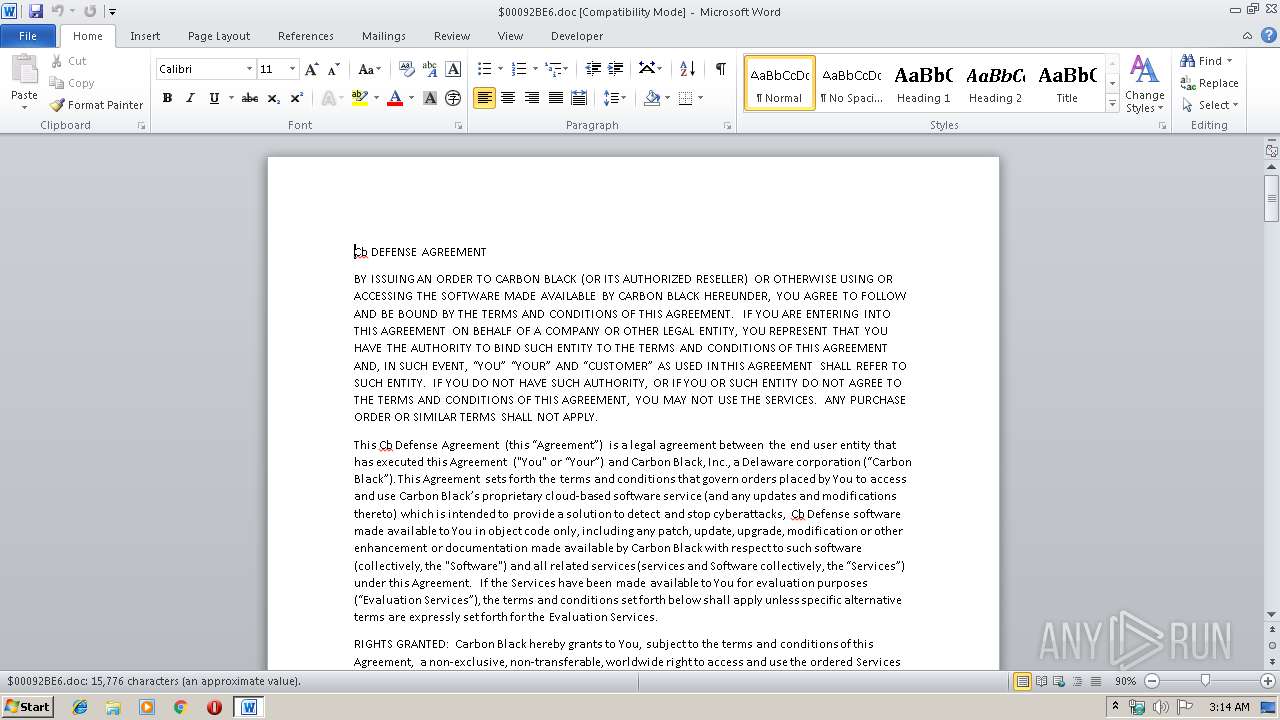Apply subscript formatting
The height and width of the screenshot is (720, 1280).
273,98
